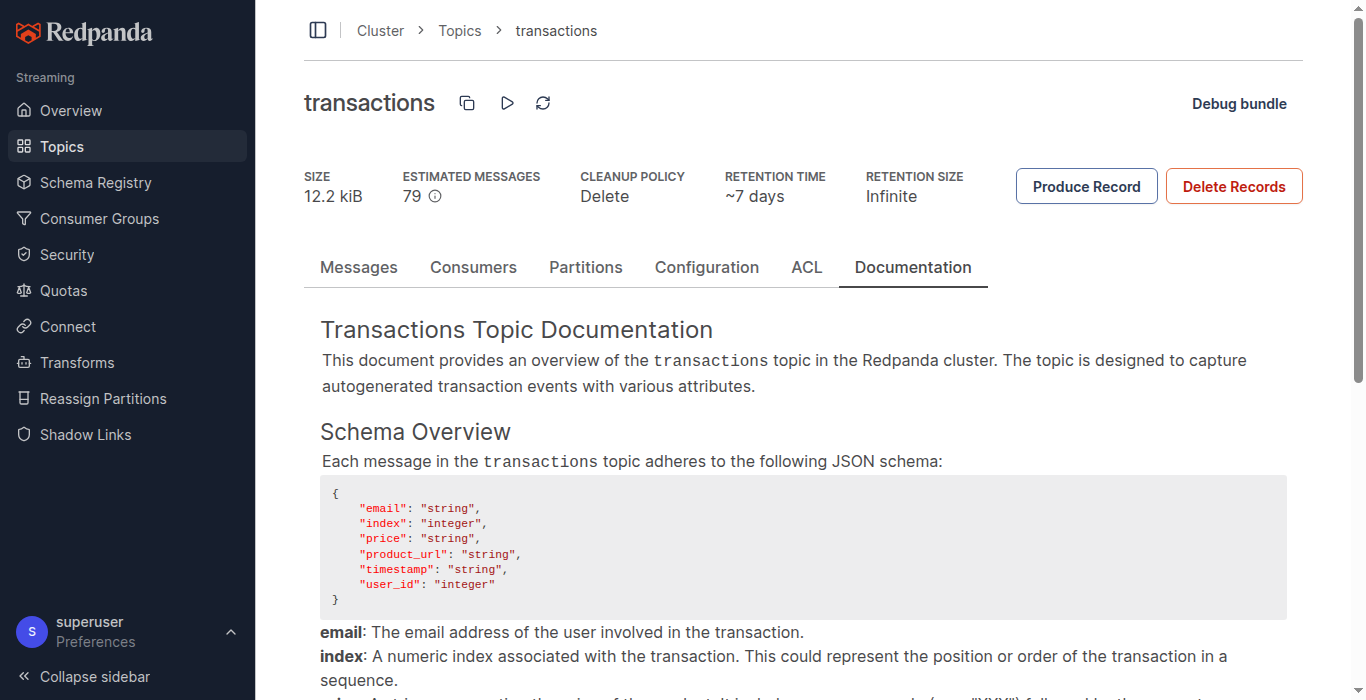This screenshot has height=700, width=1366.
Task: Open Reassign Partitions in the sidebar
Action: click(127, 399)
